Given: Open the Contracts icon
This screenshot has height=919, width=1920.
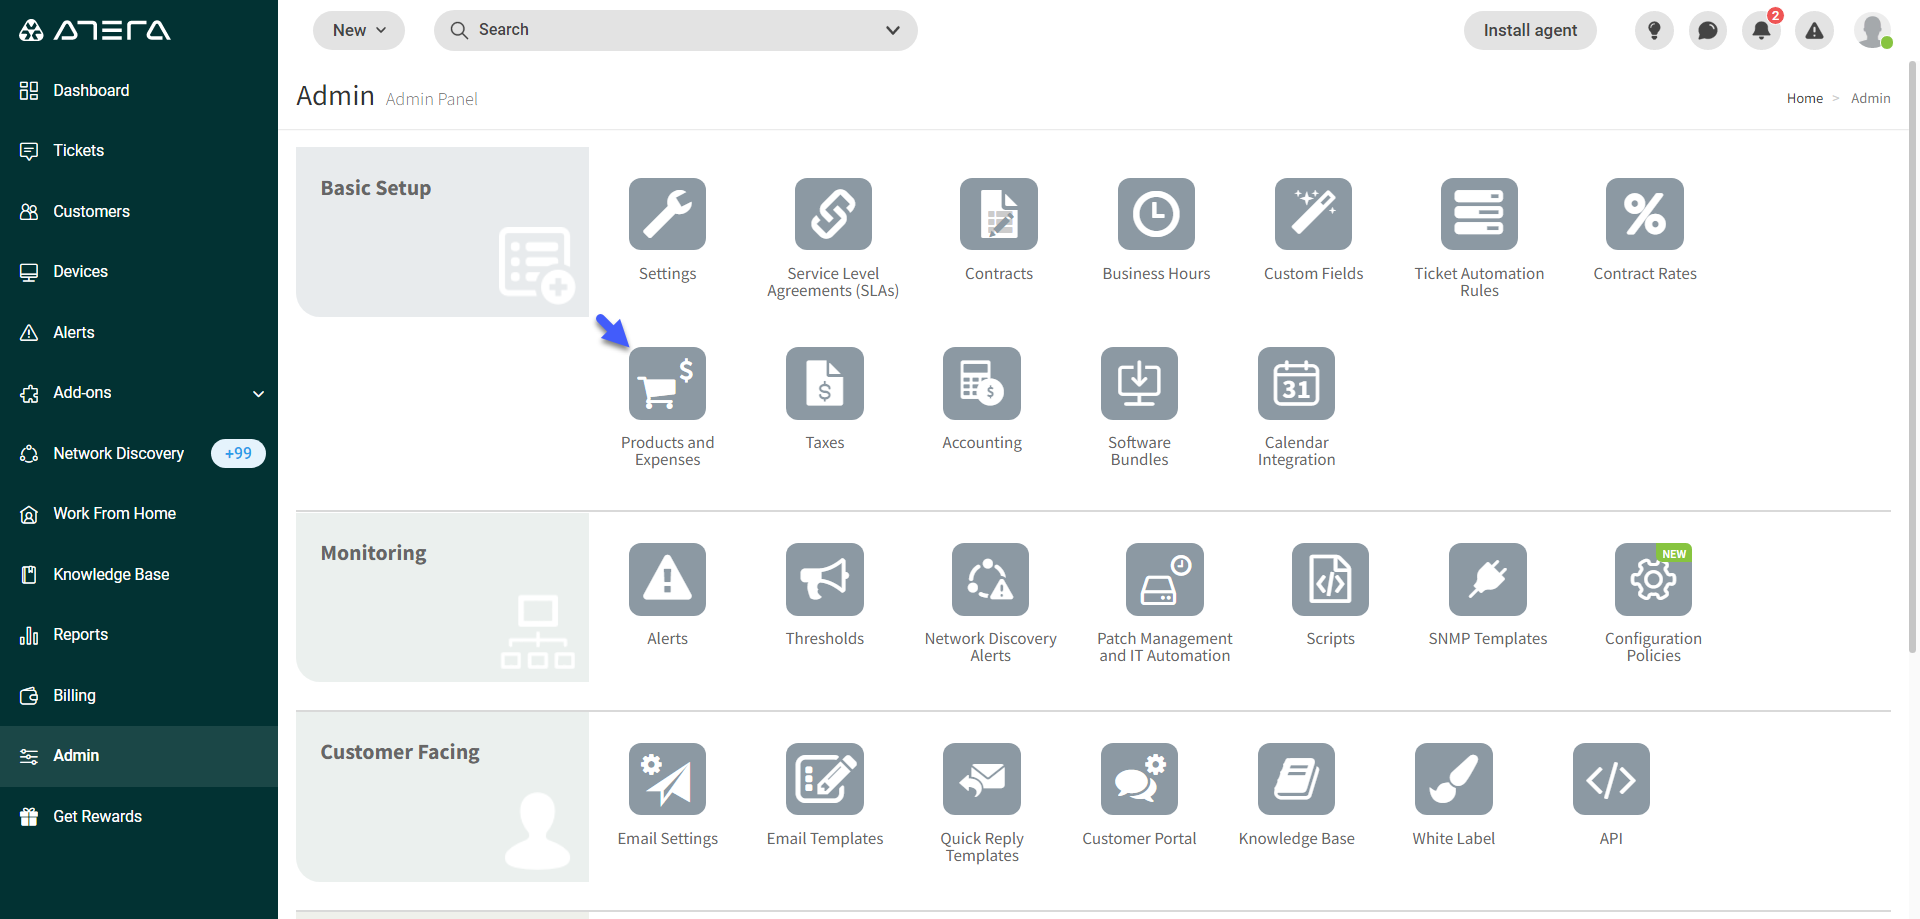Looking at the screenshot, I should (999, 214).
